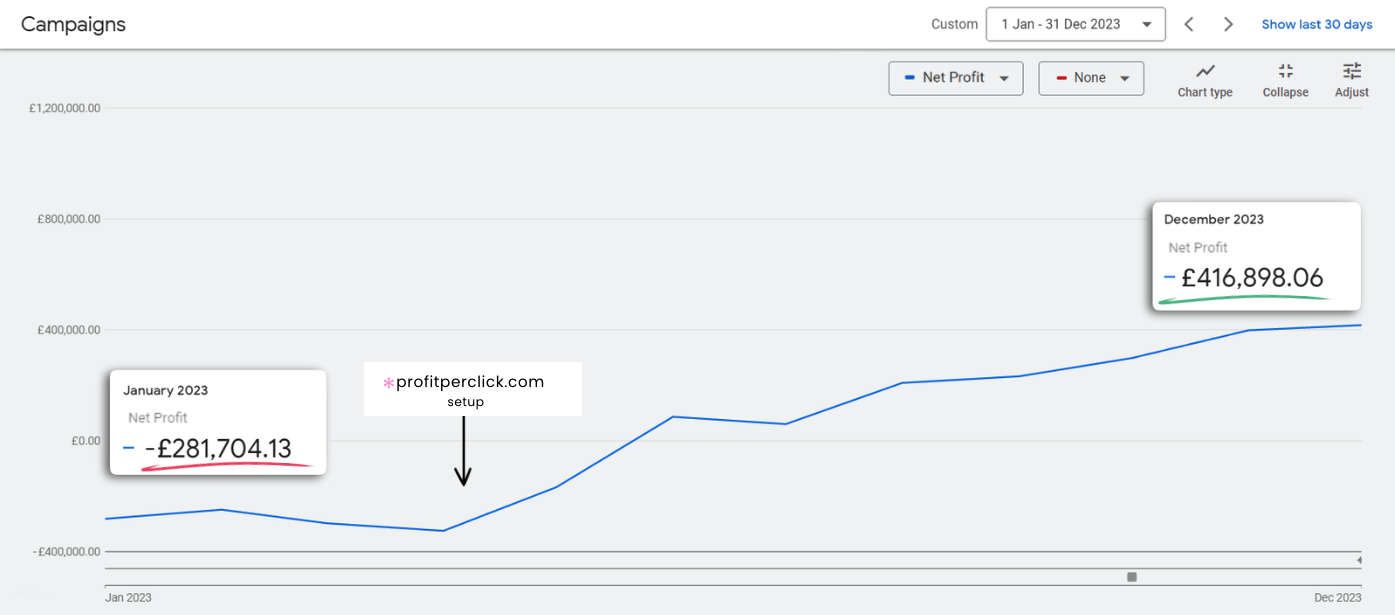Open the Chart type selector
The width and height of the screenshot is (1395, 615).
click(1205, 80)
